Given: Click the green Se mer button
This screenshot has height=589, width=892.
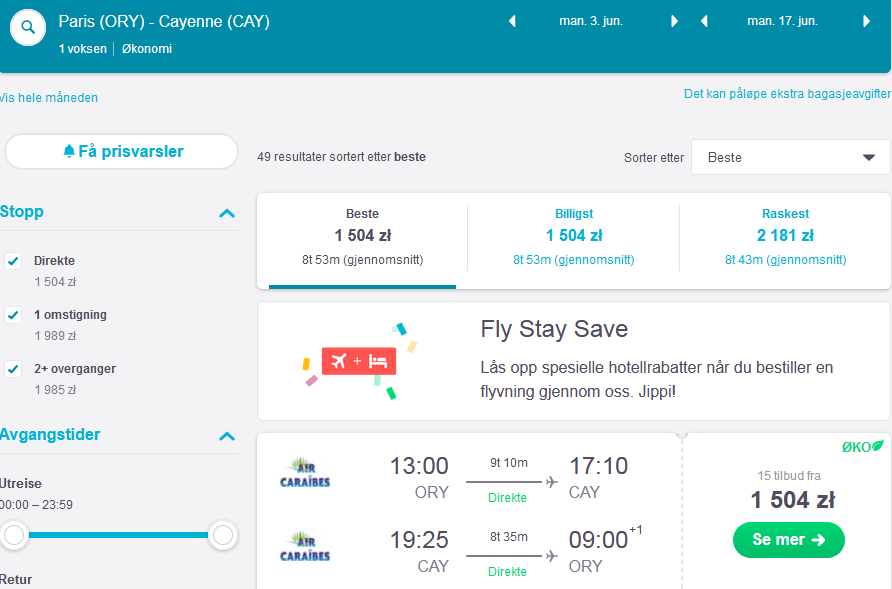Looking at the screenshot, I should click(x=788, y=539).
